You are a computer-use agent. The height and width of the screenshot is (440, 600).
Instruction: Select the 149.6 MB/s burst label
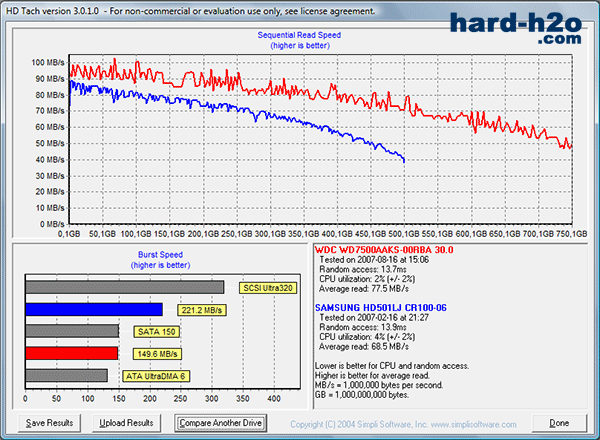(x=157, y=354)
